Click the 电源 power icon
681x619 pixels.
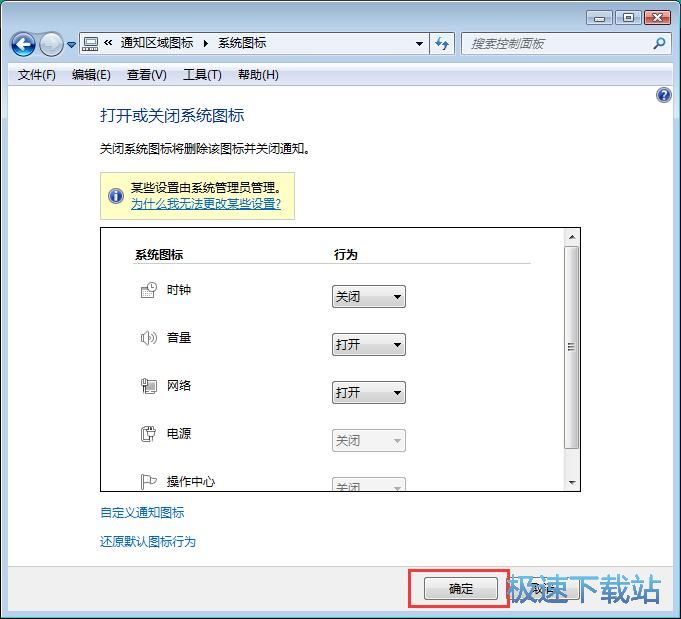(x=149, y=434)
